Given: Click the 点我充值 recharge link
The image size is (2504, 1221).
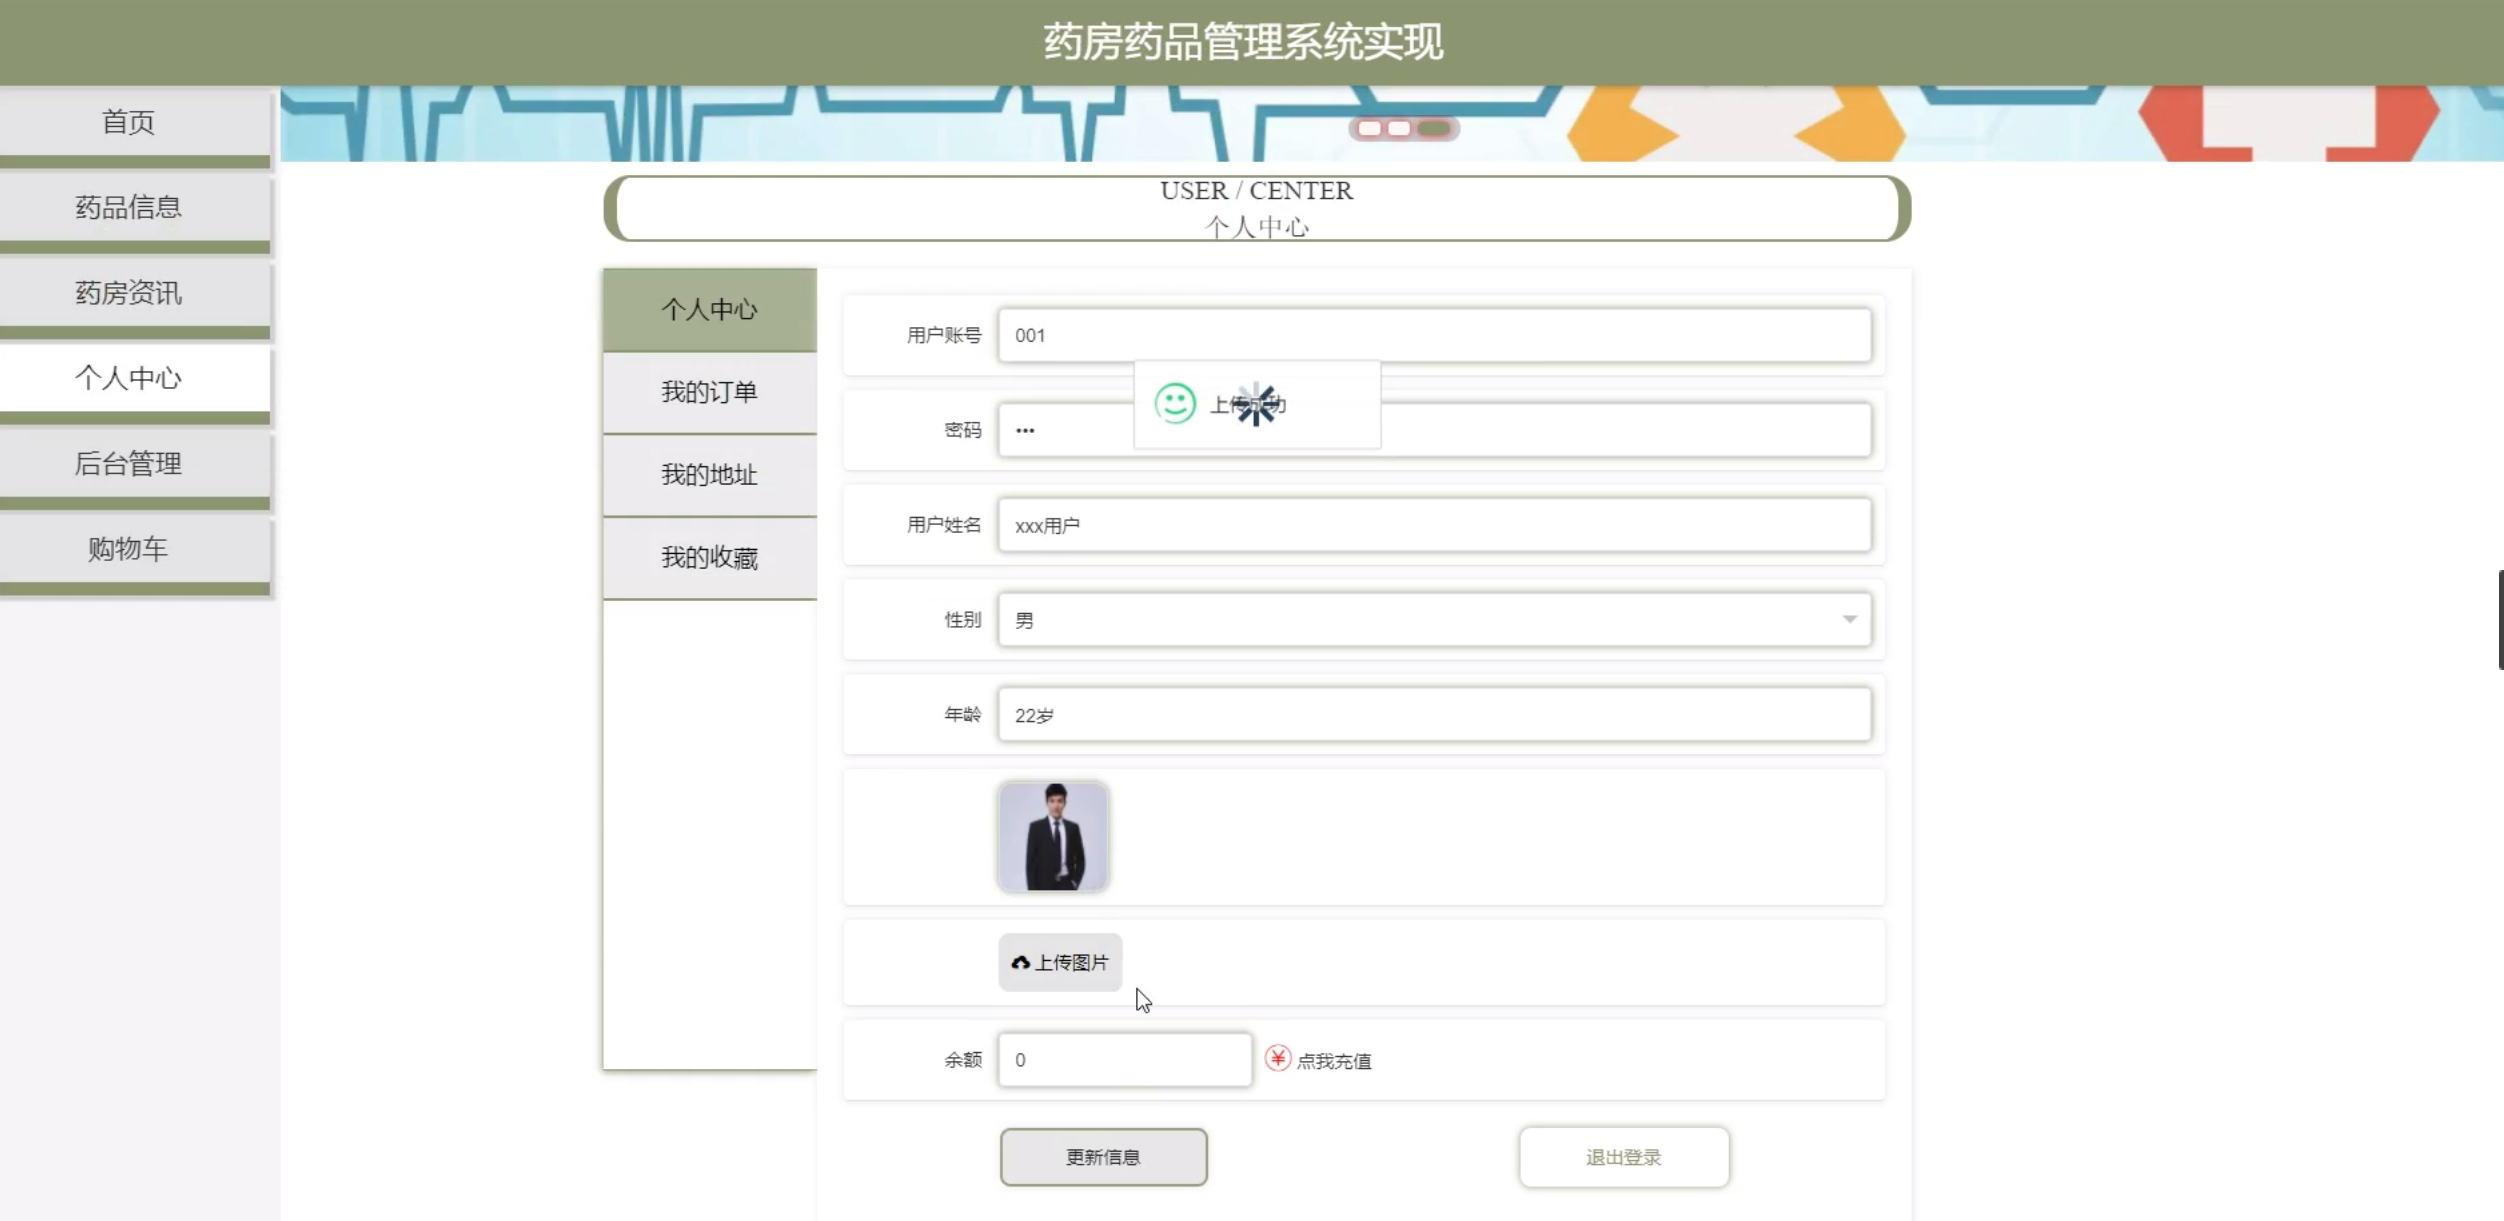Looking at the screenshot, I should tap(1334, 1061).
